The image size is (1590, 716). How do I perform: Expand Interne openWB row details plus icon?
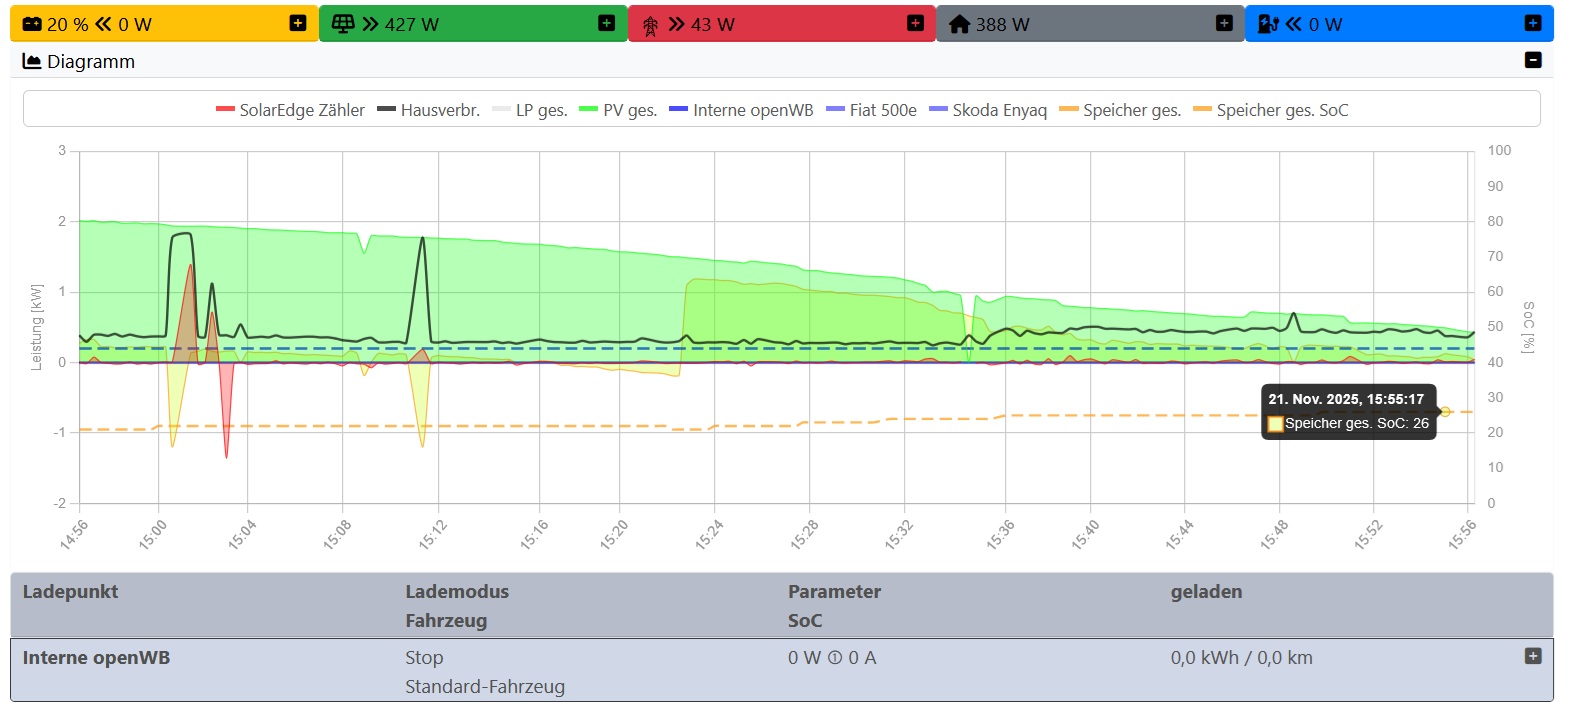tap(1533, 656)
